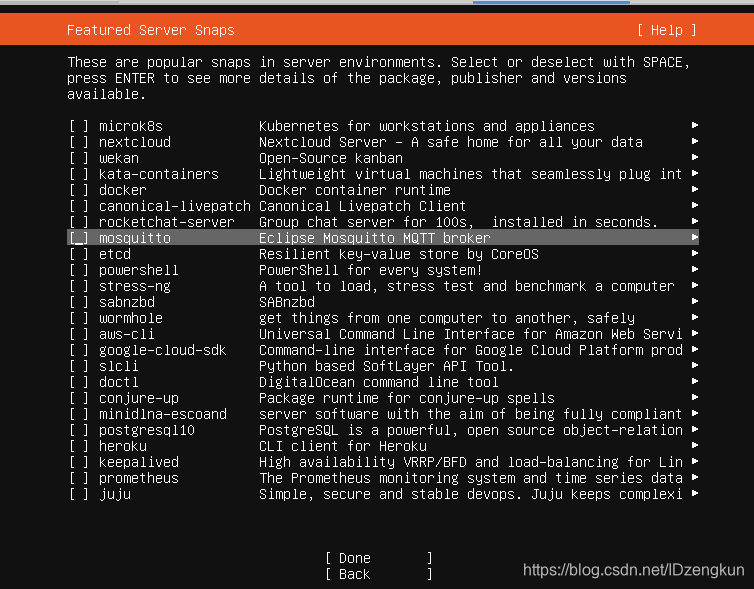Expand details arrow for kata-containers row

point(695,173)
